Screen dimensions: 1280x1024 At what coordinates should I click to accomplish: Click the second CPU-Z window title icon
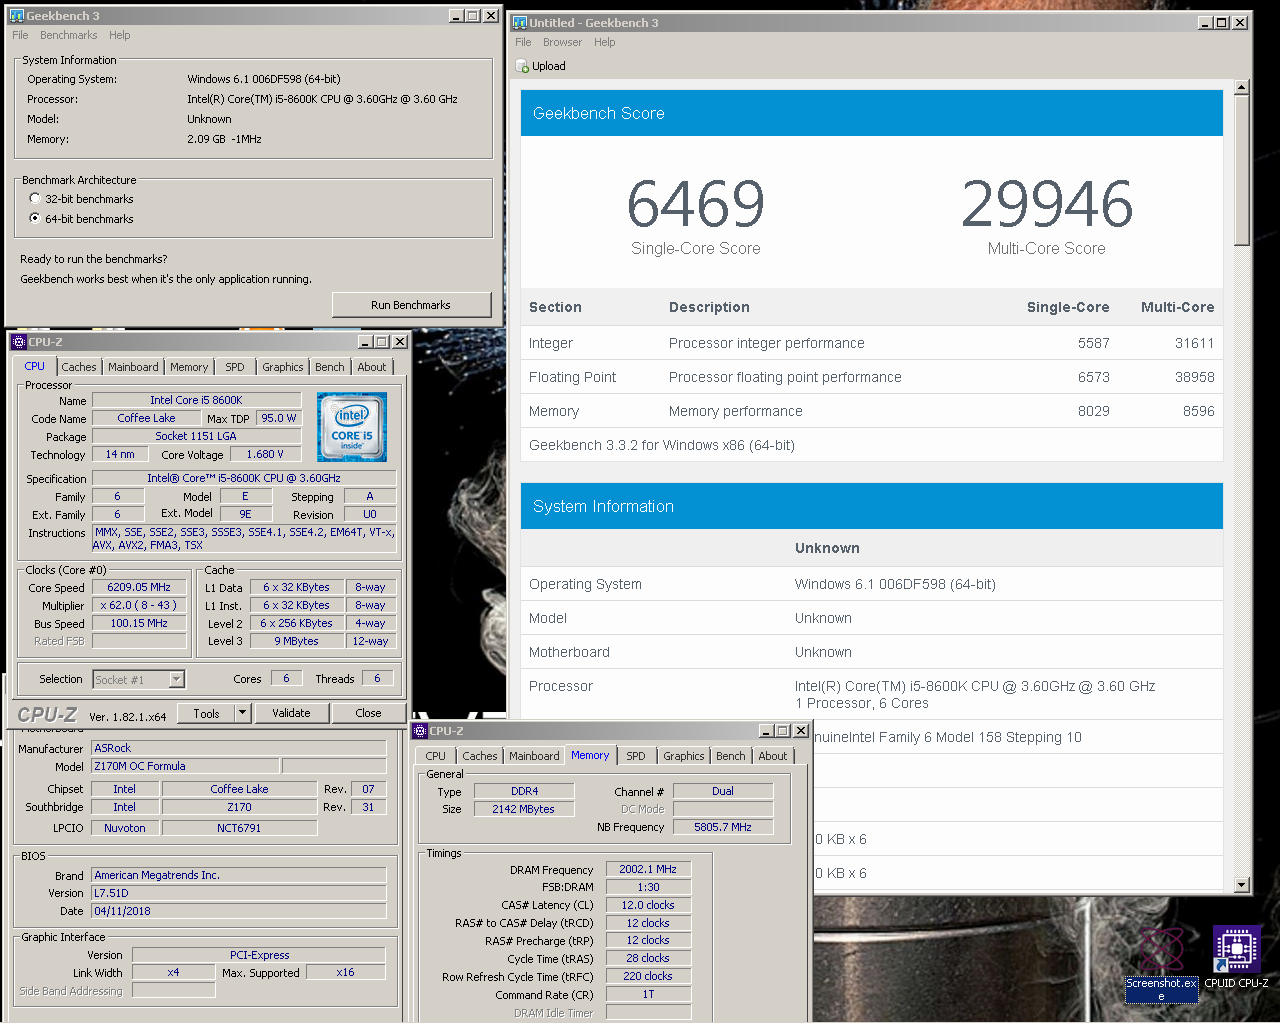421,731
